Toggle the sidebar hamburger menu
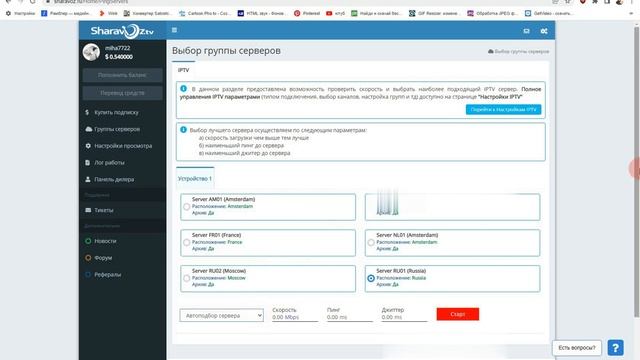Viewport: 640px width, 360px height. click(x=174, y=30)
